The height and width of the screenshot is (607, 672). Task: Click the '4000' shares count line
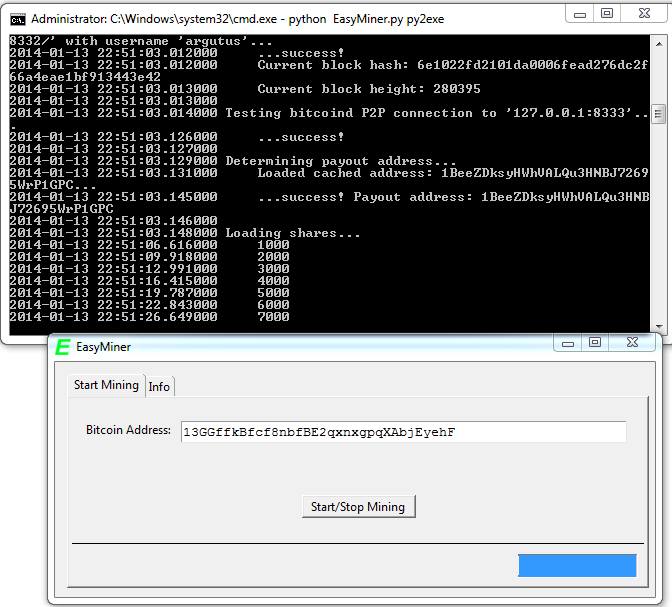click(x=273, y=281)
